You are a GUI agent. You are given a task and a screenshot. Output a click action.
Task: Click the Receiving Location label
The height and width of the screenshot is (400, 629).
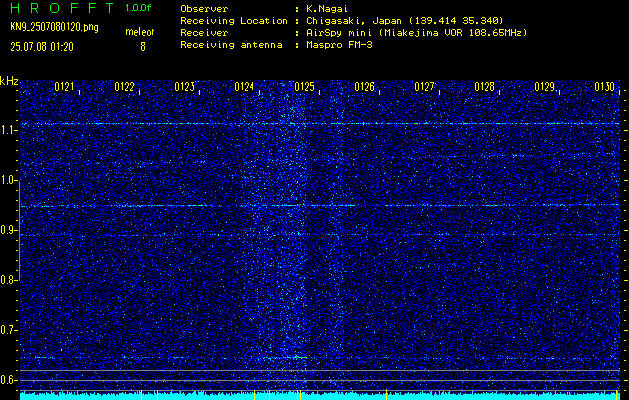click(x=234, y=20)
